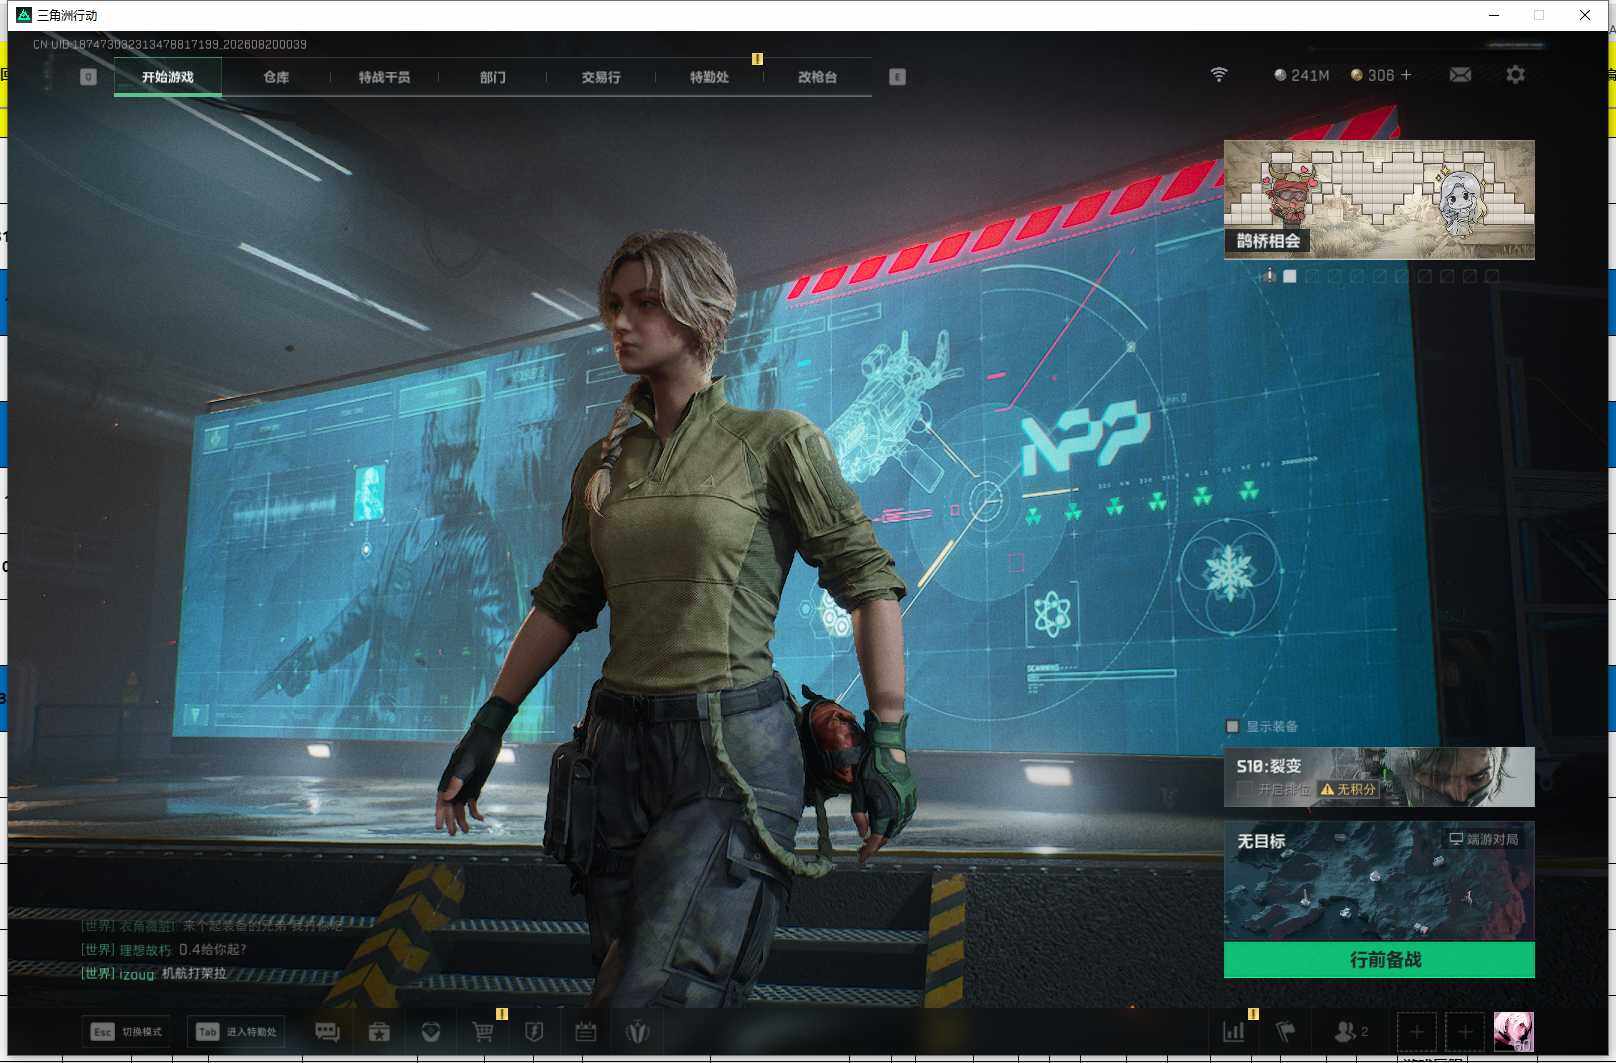Click the world chat message from izoug

coord(153,974)
